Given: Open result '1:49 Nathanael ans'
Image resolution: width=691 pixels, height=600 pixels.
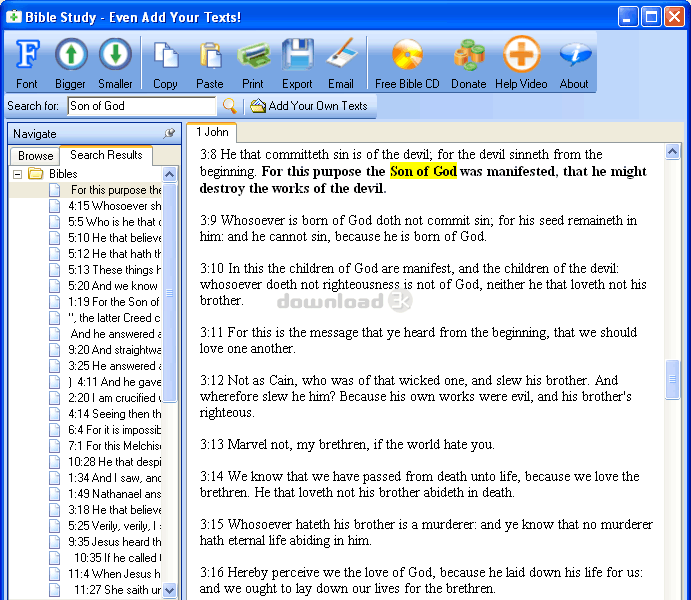Looking at the screenshot, I should tap(115, 494).
